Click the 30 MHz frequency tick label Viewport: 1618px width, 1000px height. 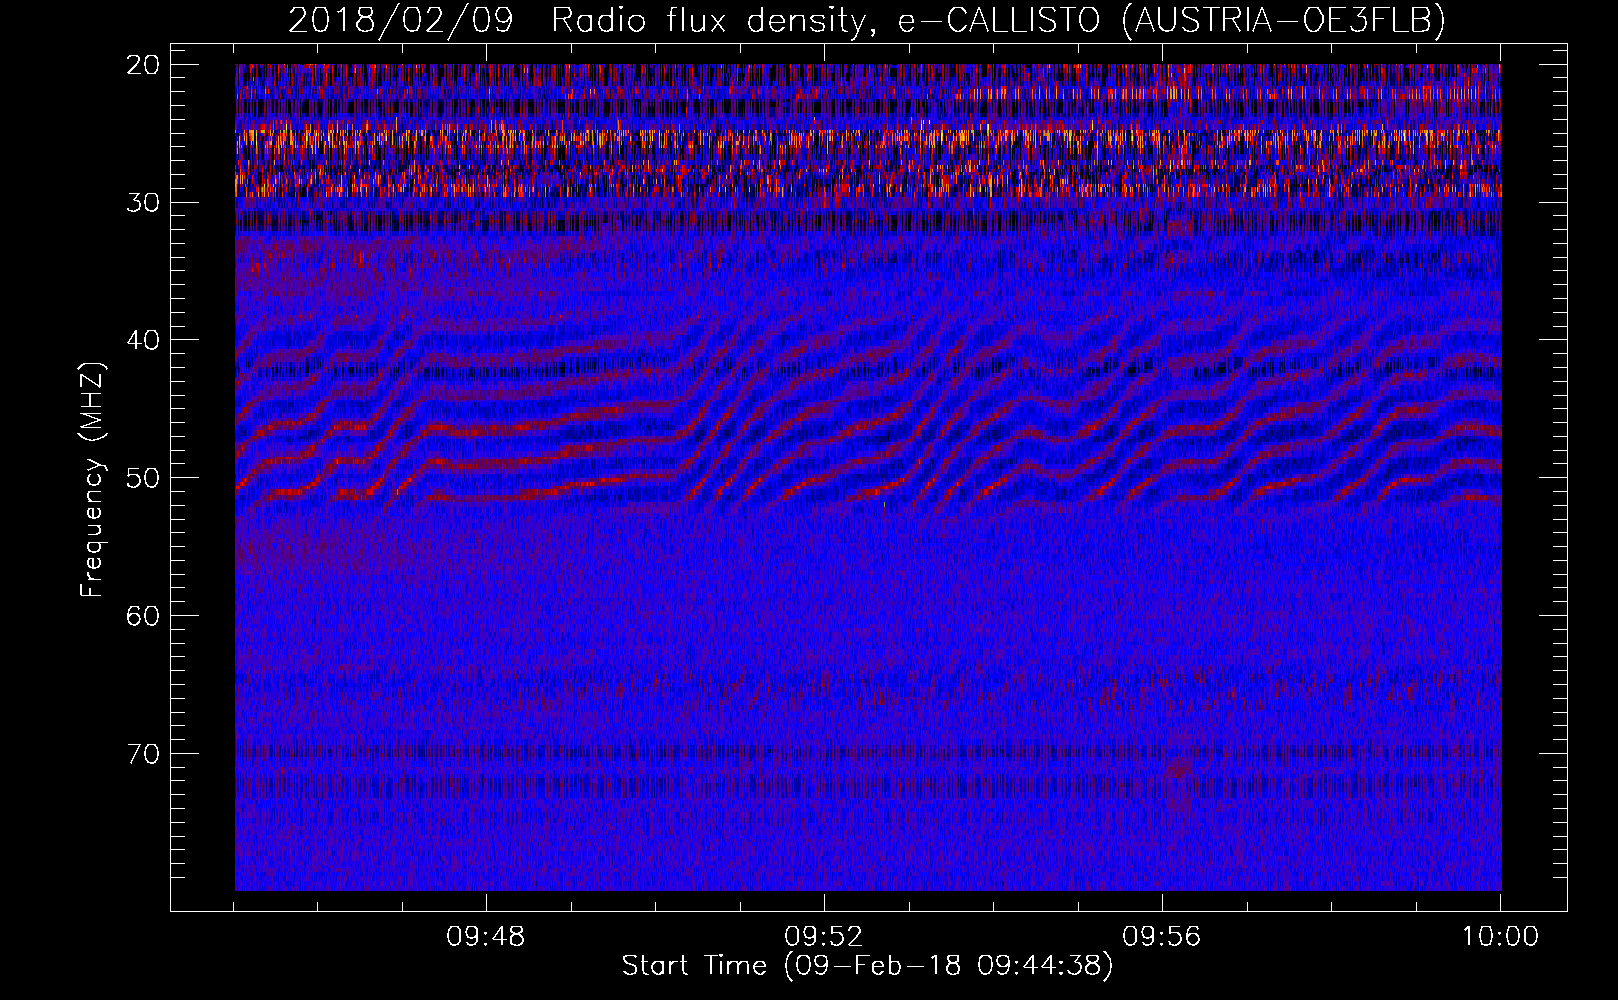point(144,202)
